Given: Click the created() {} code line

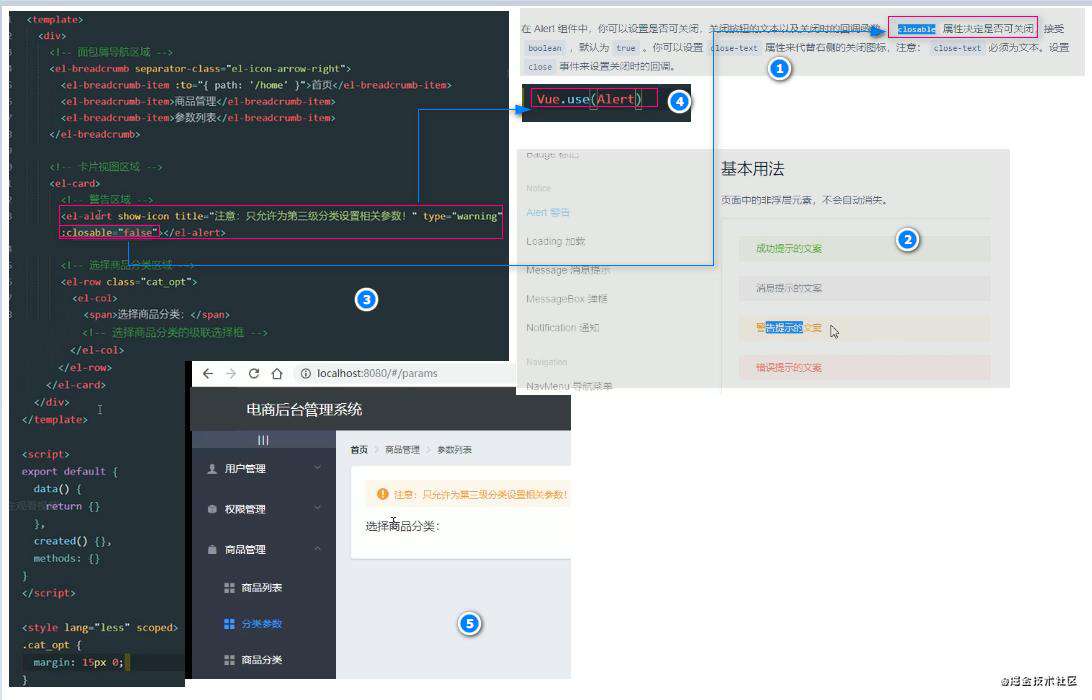Looking at the screenshot, I should [x=72, y=541].
